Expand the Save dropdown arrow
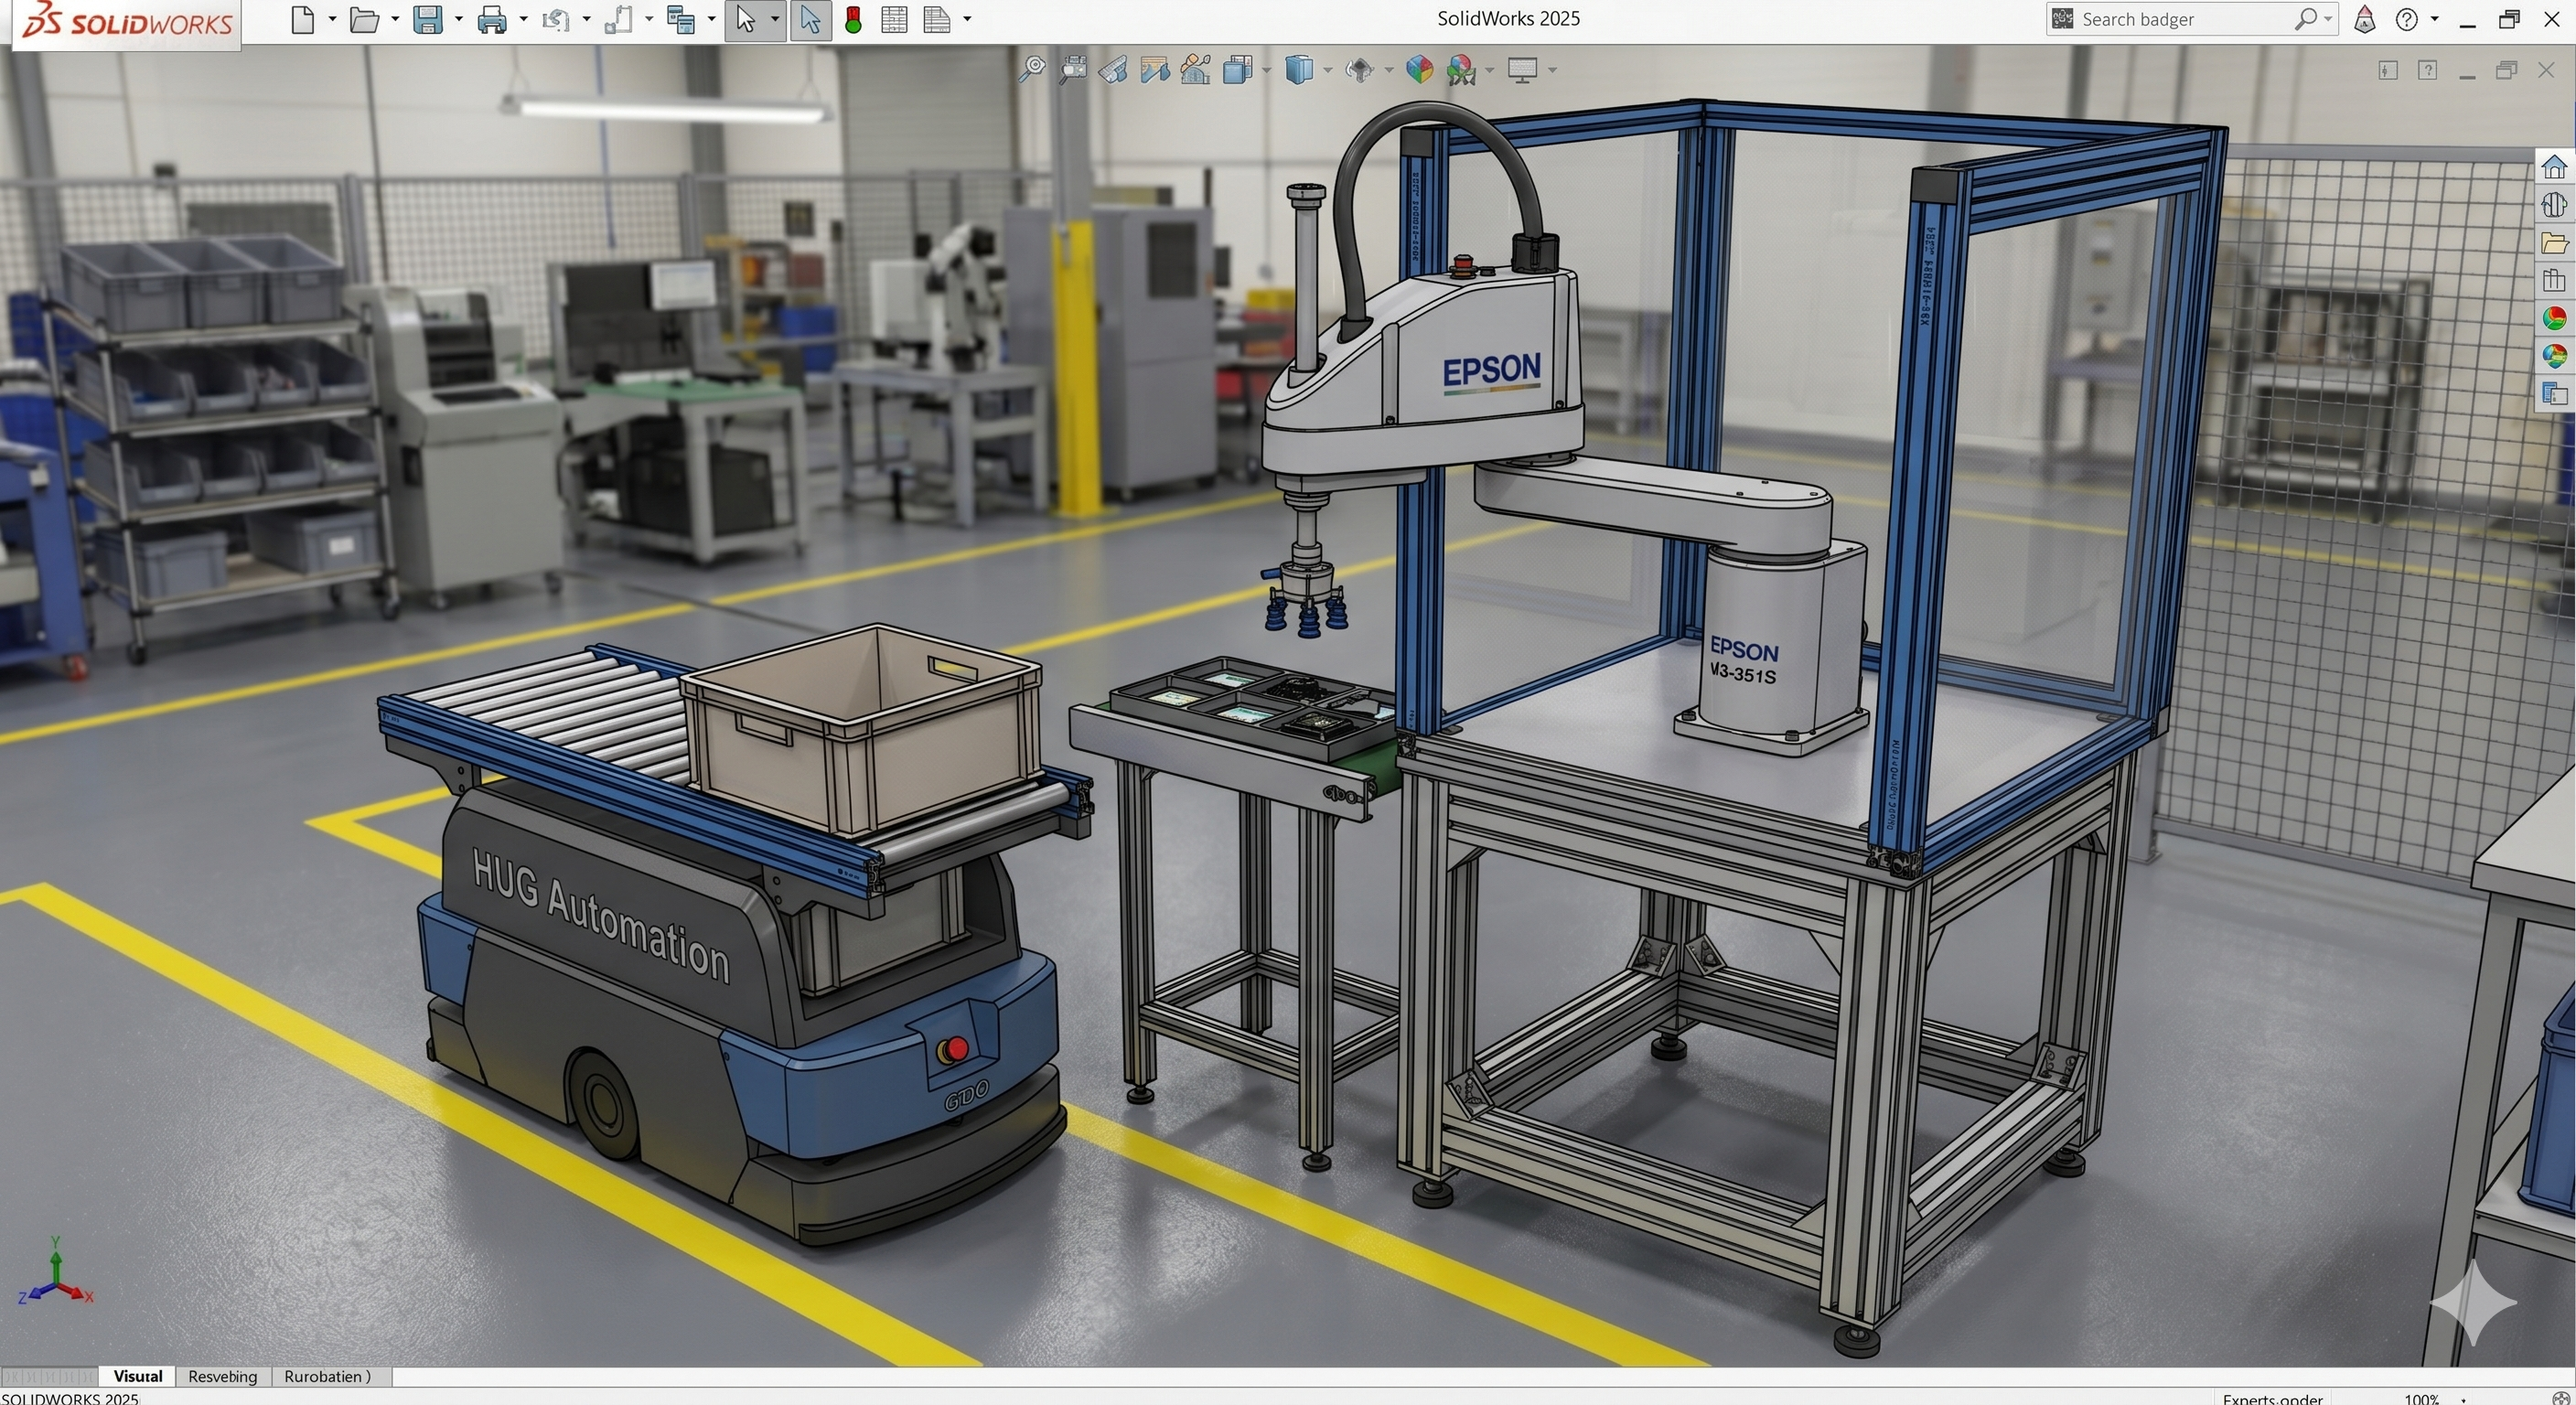The width and height of the screenshot is (2576, 1405). click(x=459, y=19)
